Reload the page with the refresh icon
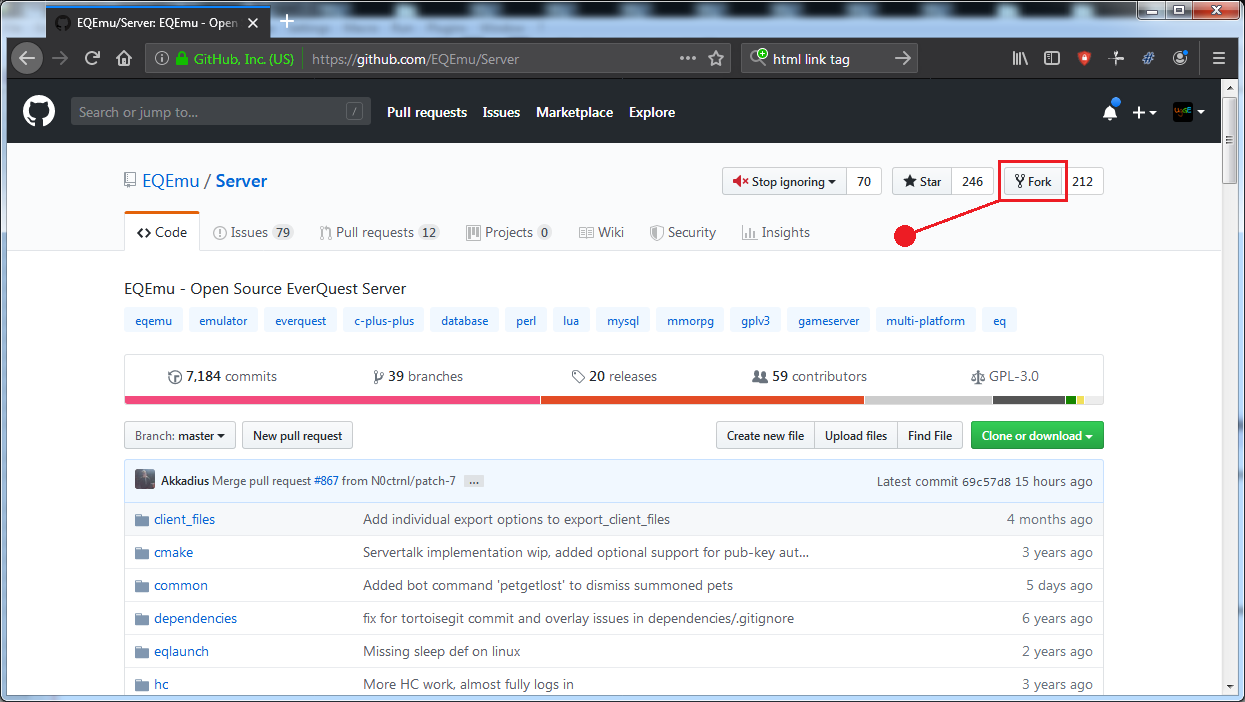The width and height of the screenshot is (1245, 702). 92,59
